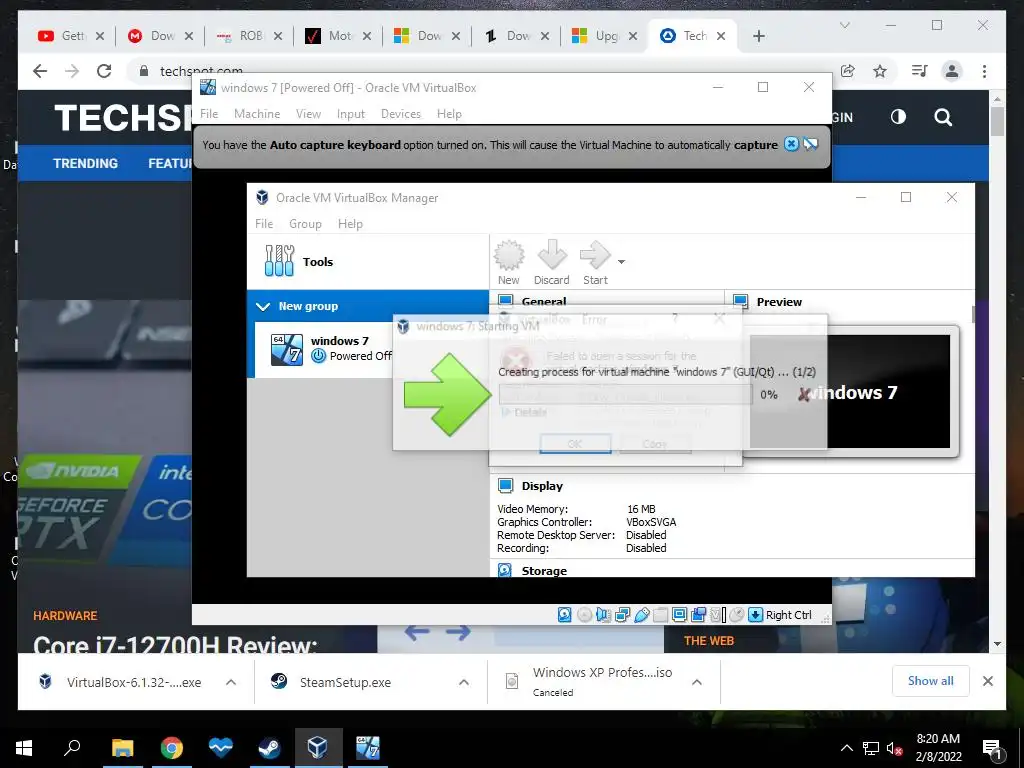Go back to the previous page in Chrome
Image resolution: width=1024 pixels, height=768 pixels.
tap(40, 71)
